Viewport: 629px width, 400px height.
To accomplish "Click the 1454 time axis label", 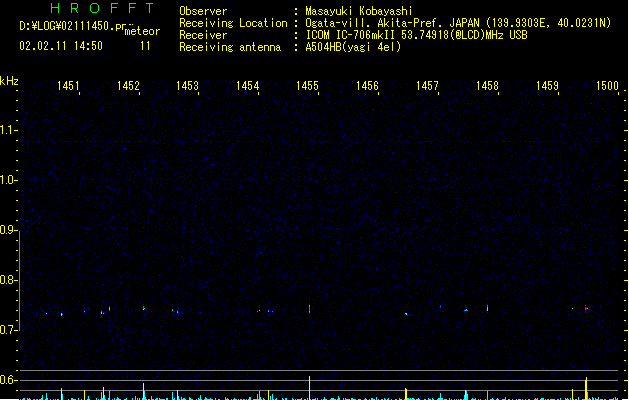I will 248,86.
